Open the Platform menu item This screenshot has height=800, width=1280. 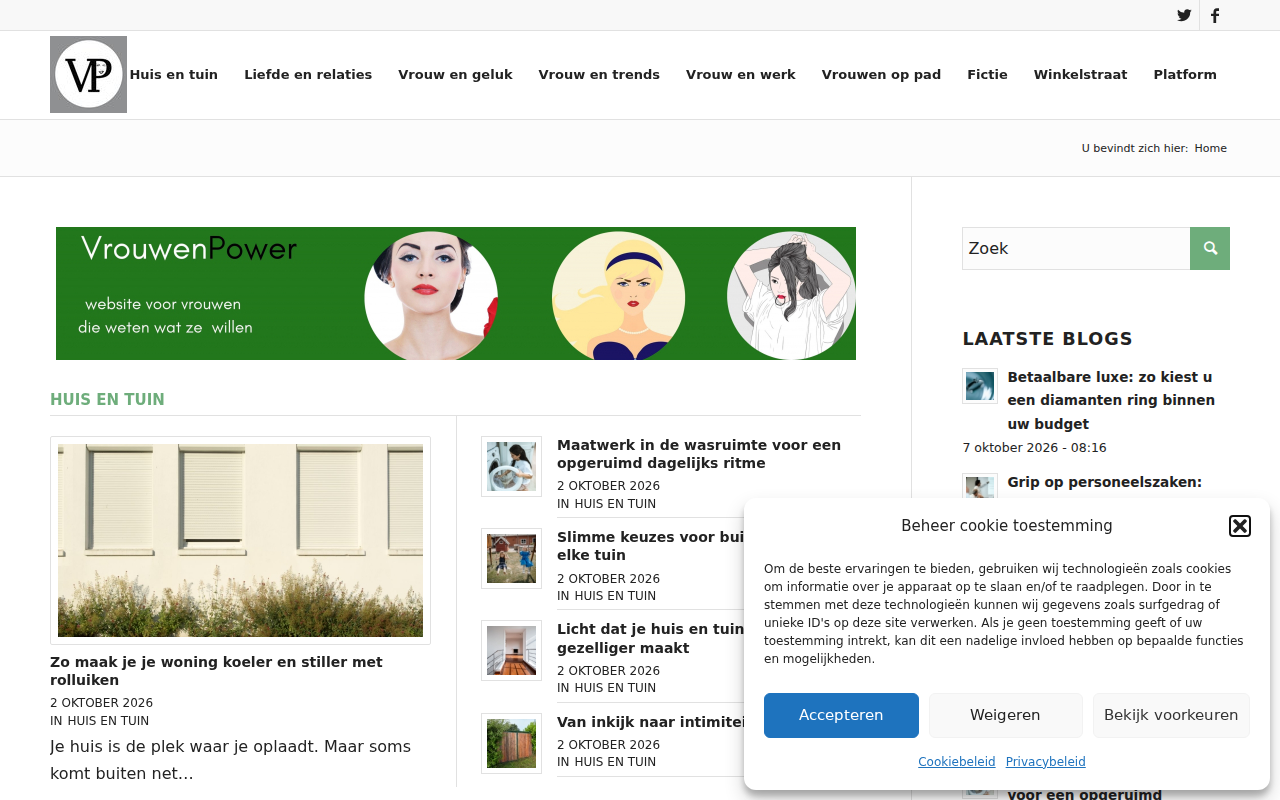1185,75
